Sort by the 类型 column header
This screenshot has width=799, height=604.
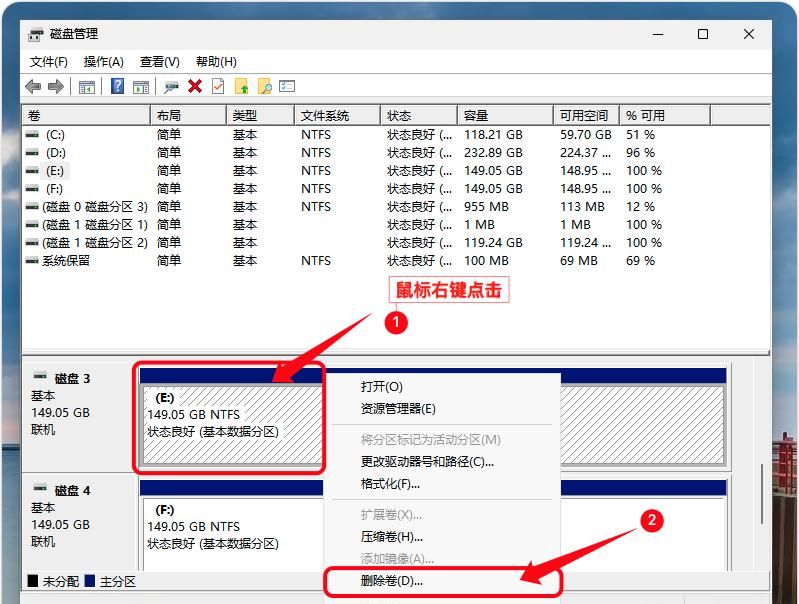pyautogui.click(x=260, y=116)
